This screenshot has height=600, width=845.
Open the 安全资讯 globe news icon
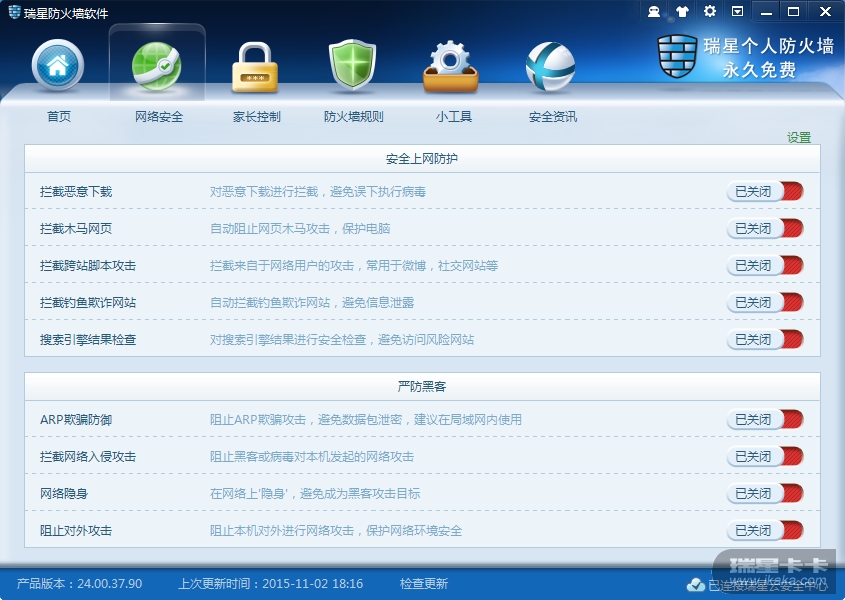[x=550, y=67]
